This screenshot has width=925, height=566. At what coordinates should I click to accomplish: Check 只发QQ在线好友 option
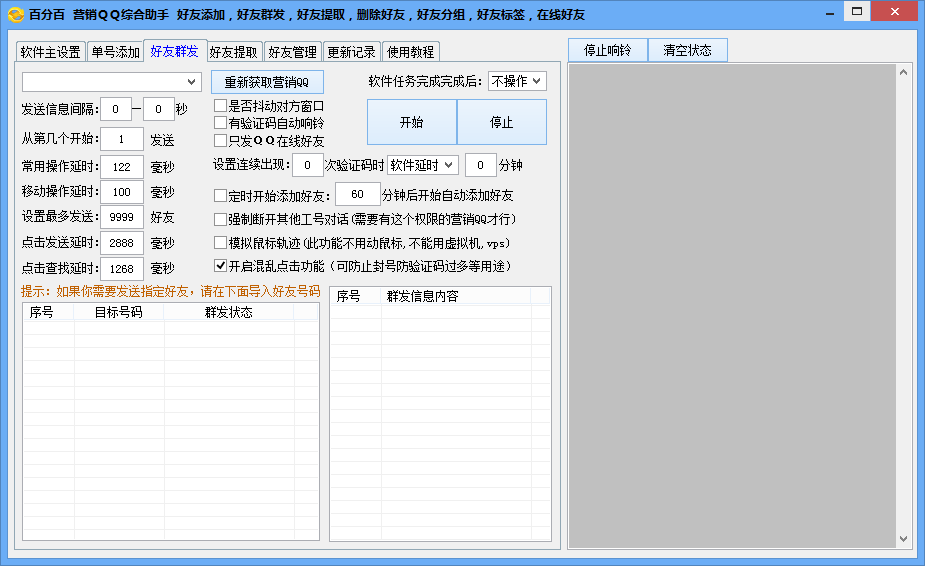tap(220, 140)
